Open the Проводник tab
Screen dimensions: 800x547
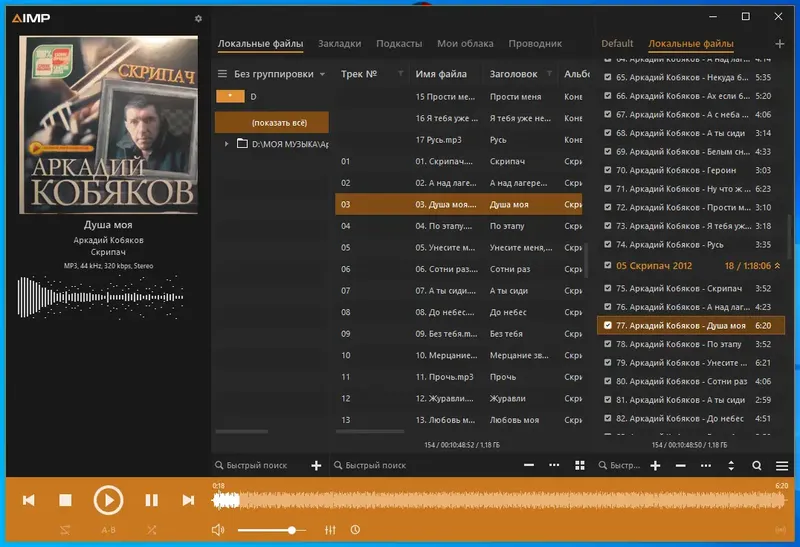[x=535, y=44]
